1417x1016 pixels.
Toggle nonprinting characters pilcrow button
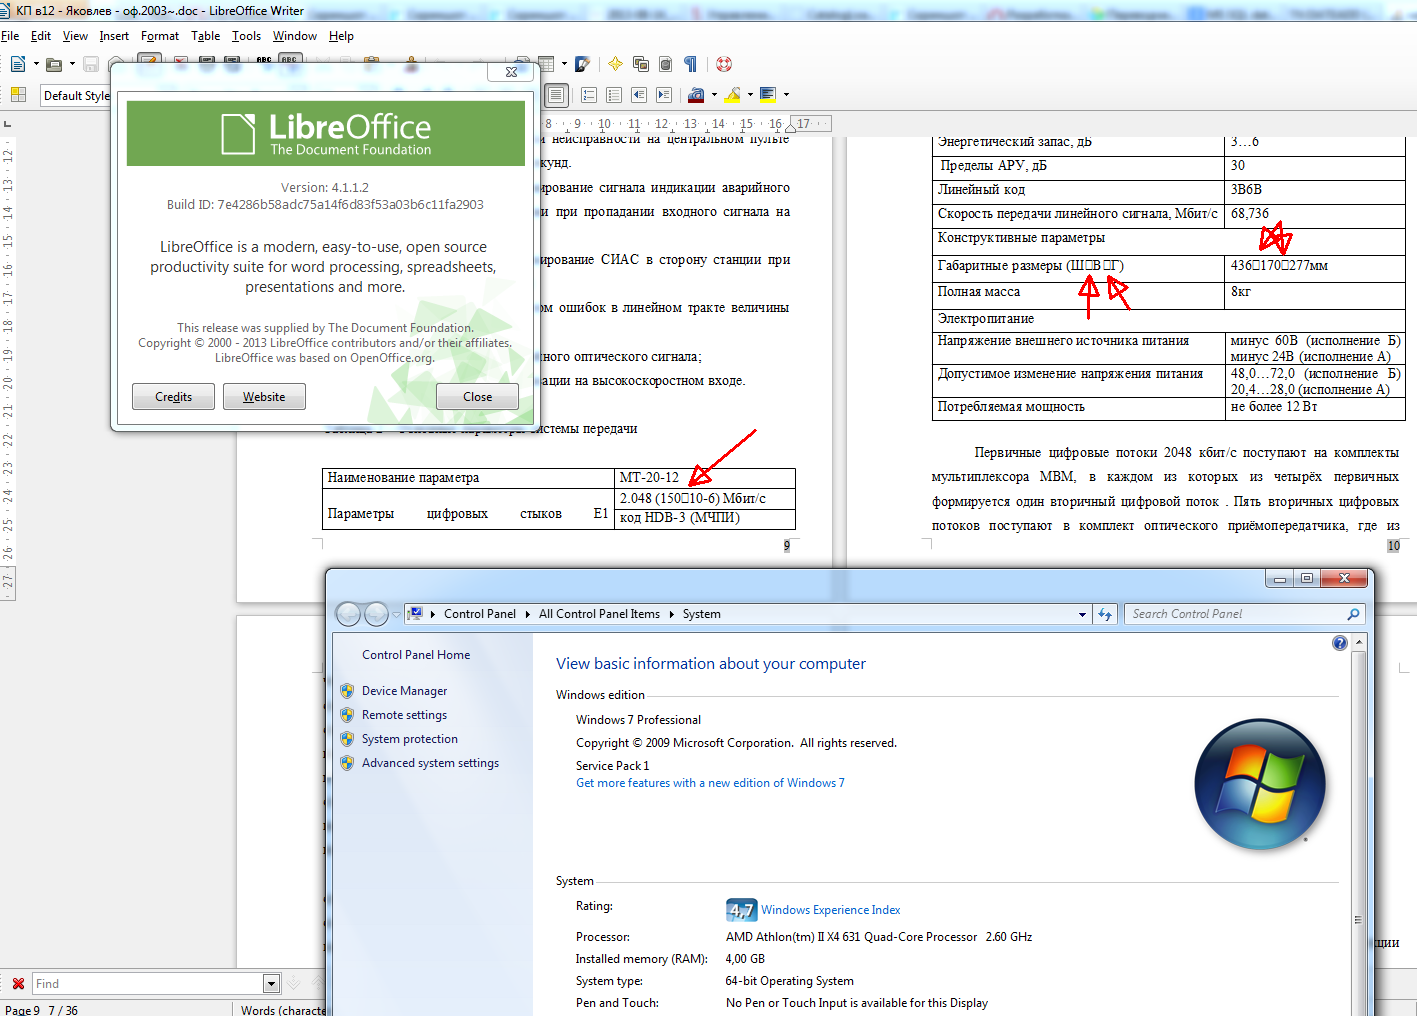[x=690, y=64]
